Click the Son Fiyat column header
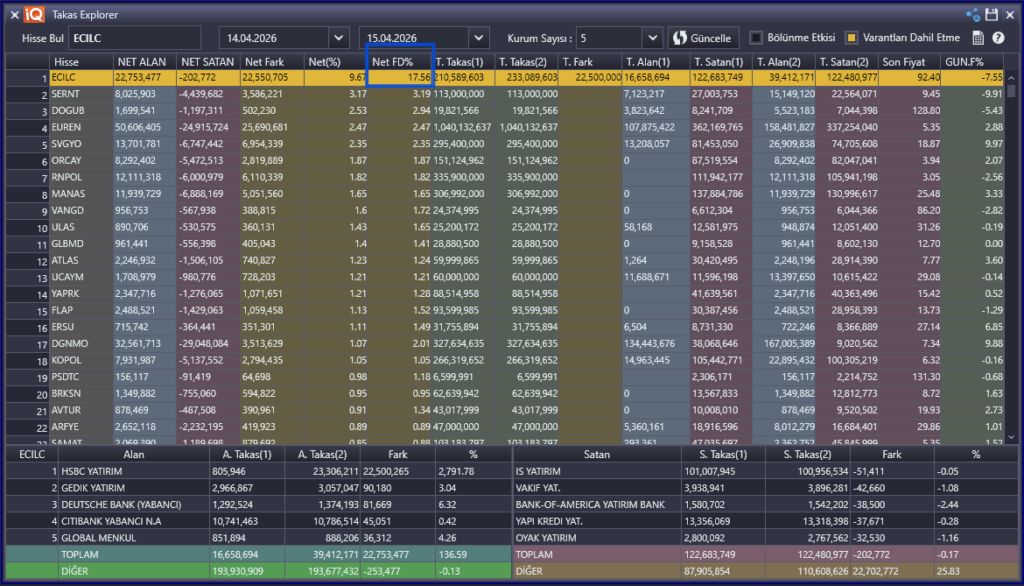This screenshot has height=586, width=1024. coord(908,62)
